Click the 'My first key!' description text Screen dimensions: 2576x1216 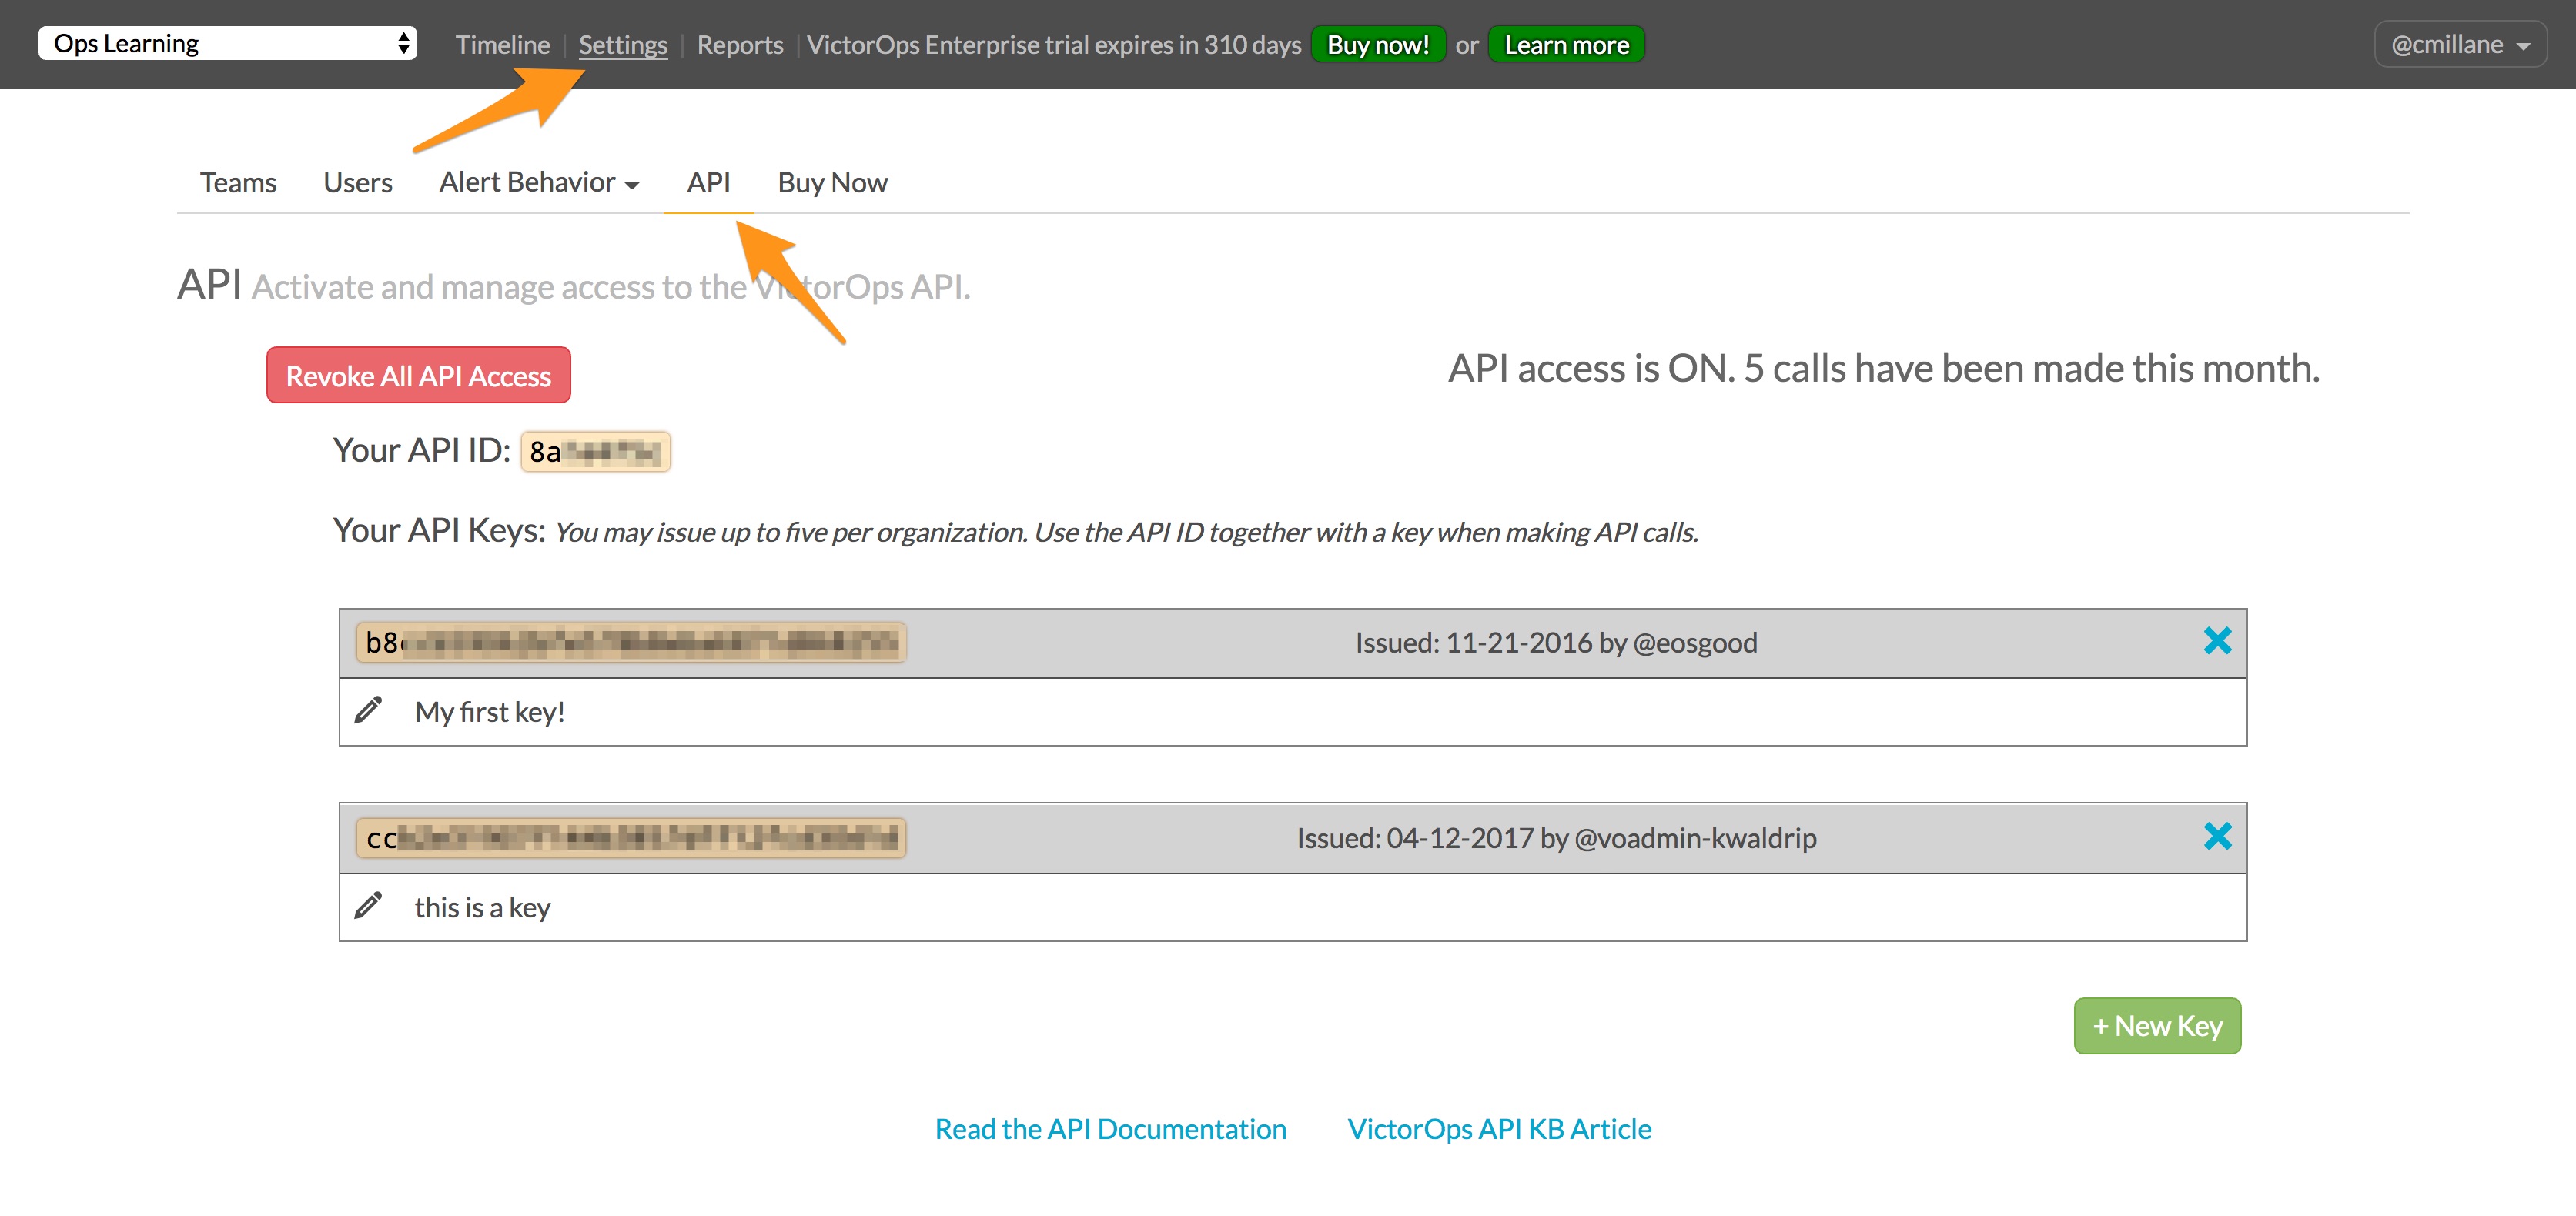490,711
